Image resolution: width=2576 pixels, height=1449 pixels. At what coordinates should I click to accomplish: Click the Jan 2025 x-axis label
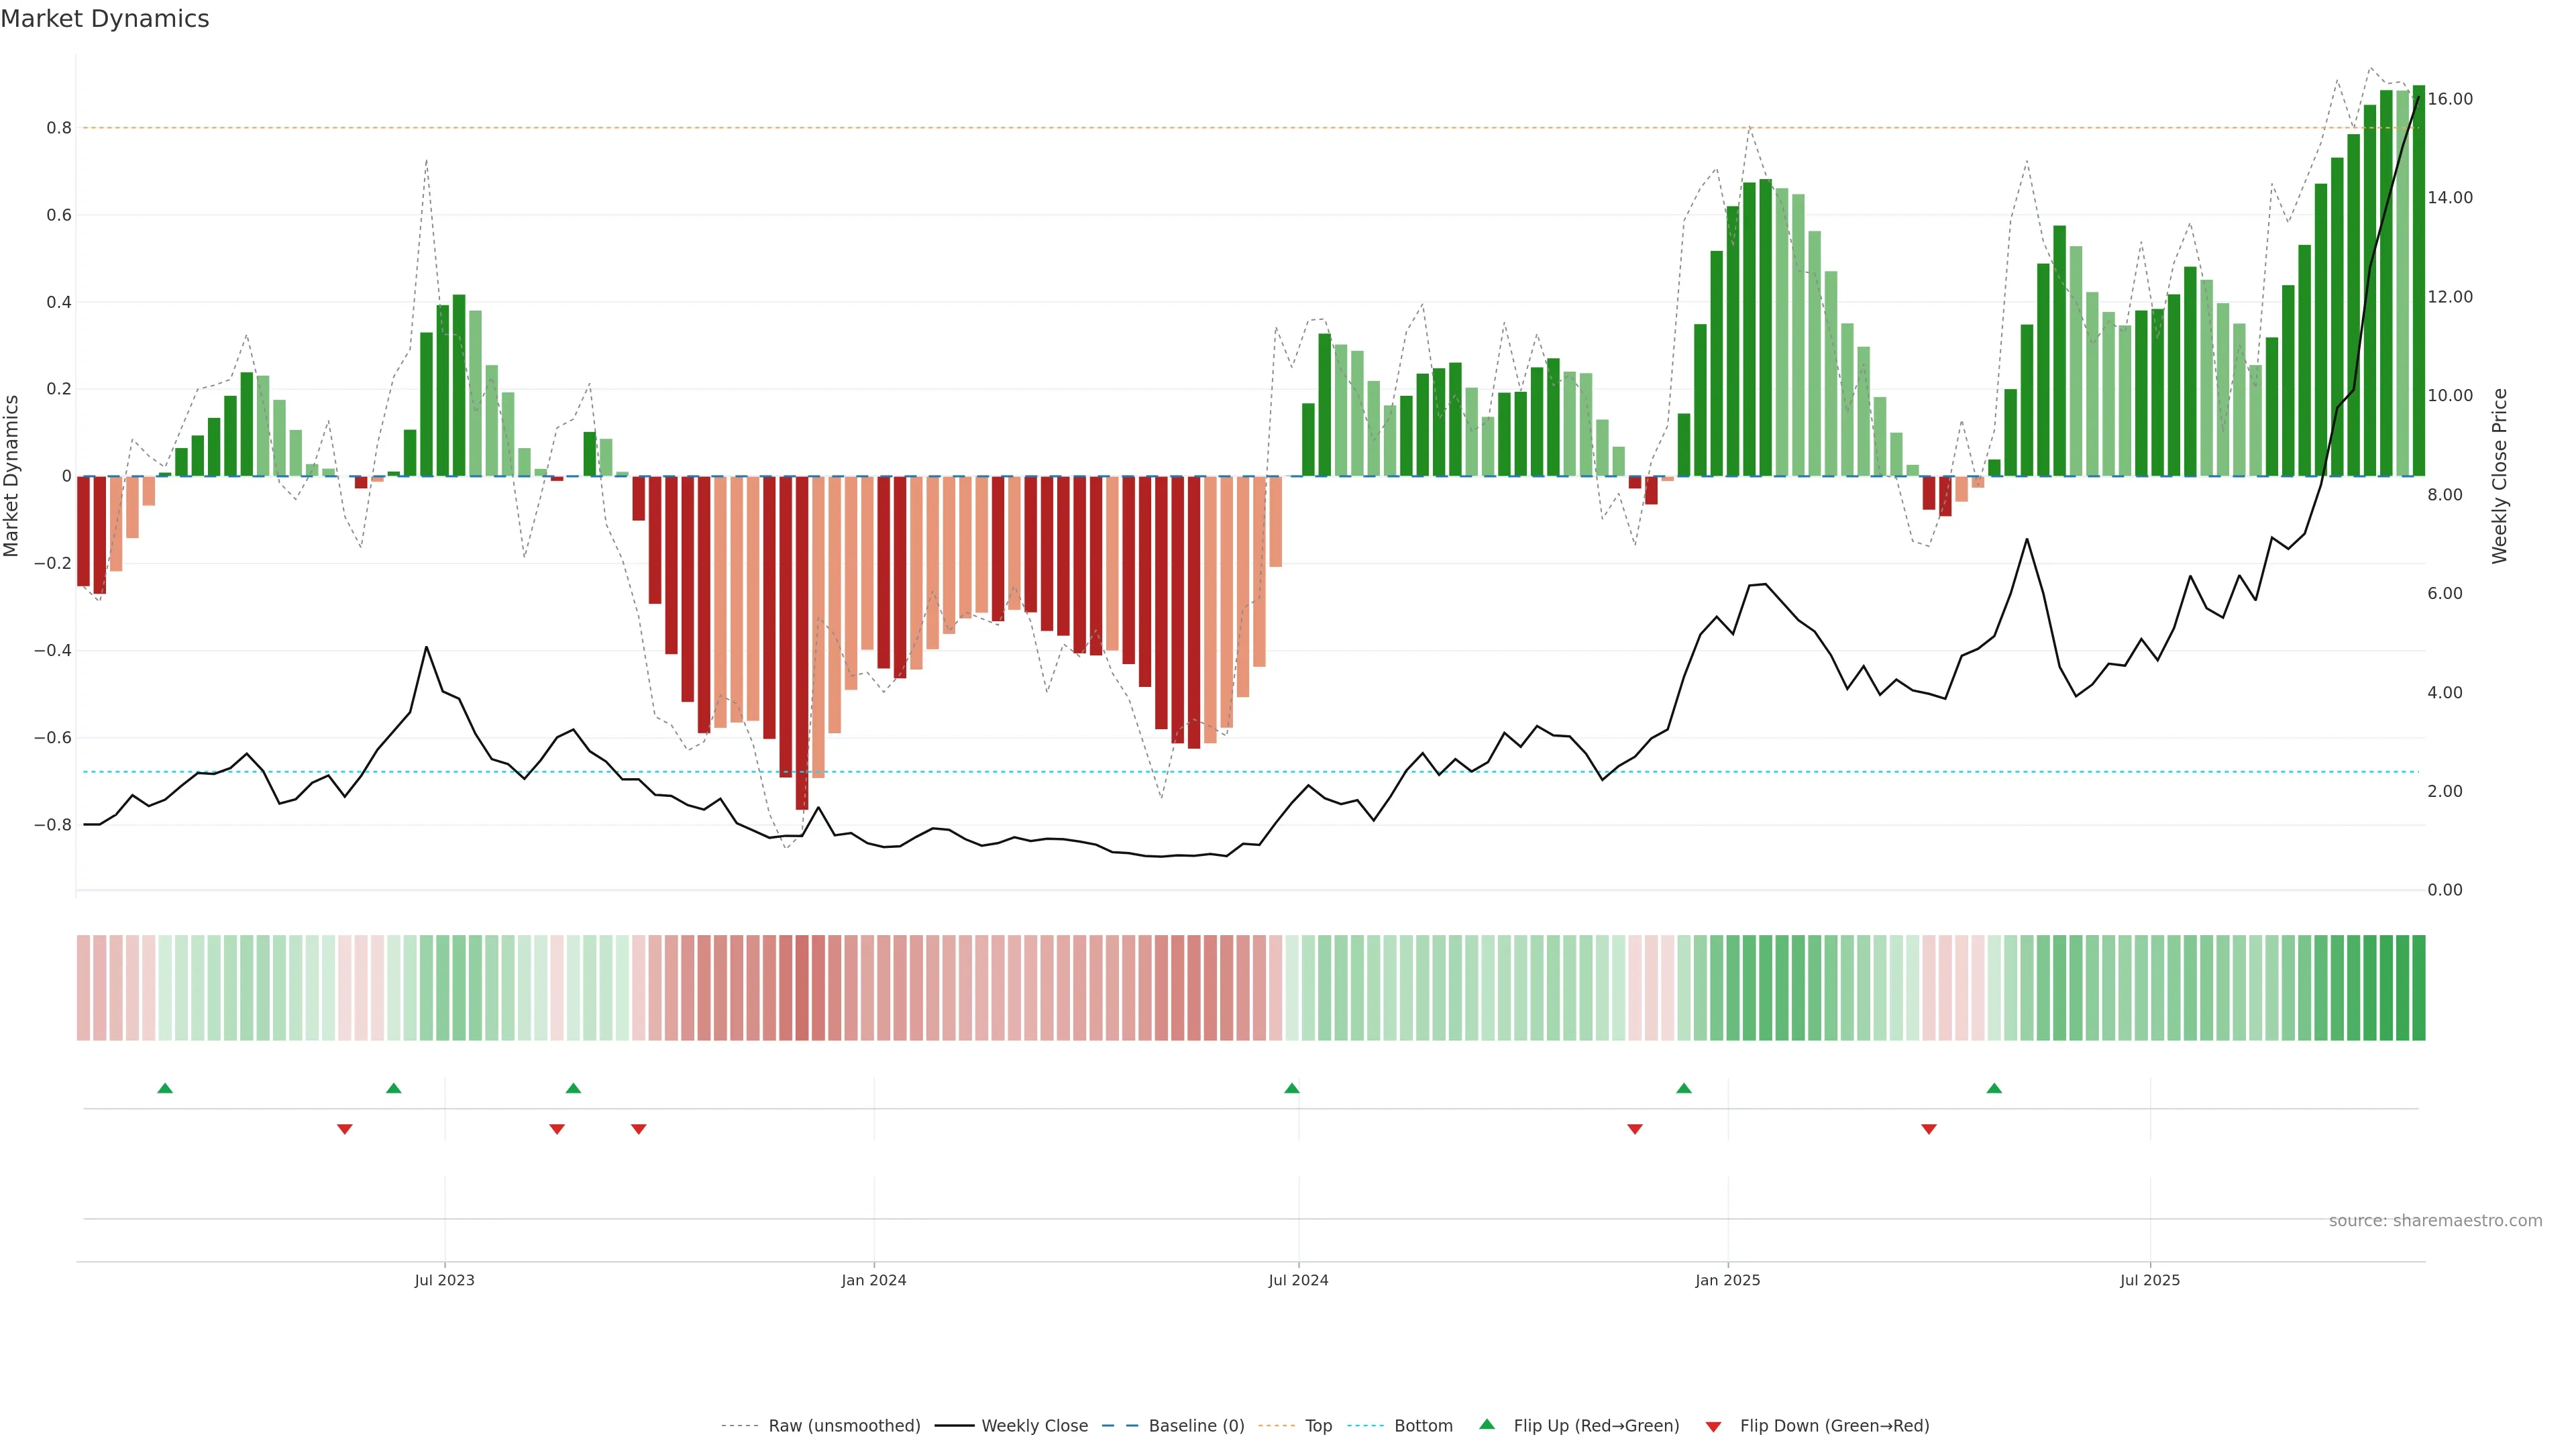point(1727,1280)
